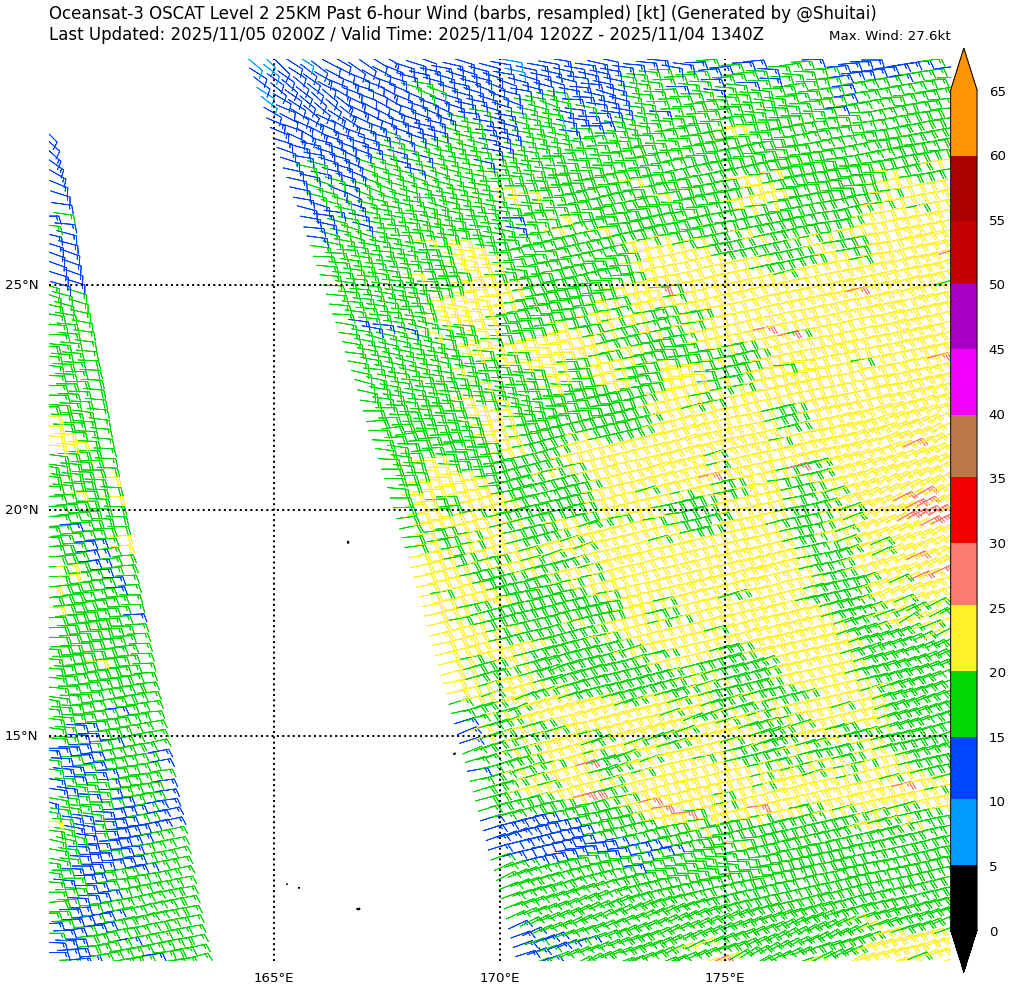This screenshot has width=1010, height=989.
Task: Click the 15°N and 165°E gridline intersection
Action: pos(274,736)
